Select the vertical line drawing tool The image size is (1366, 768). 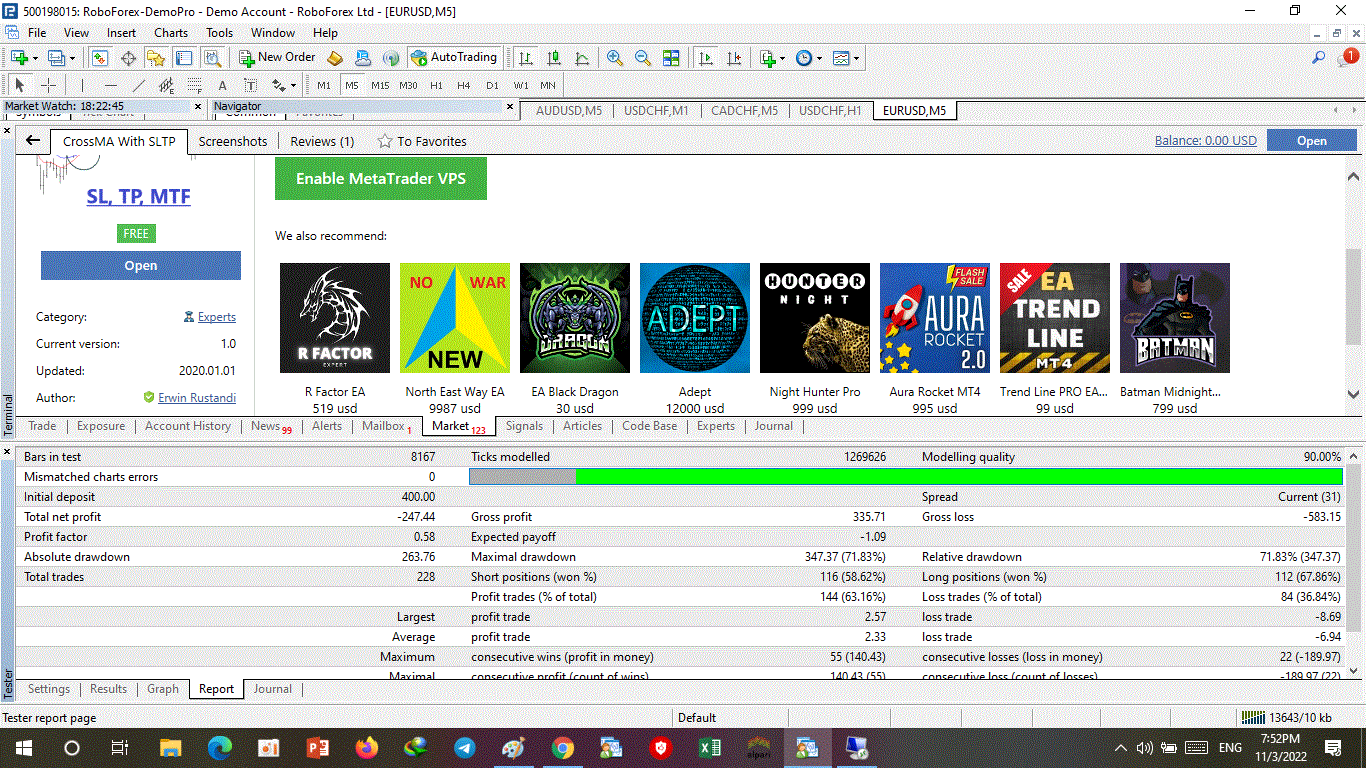pyautogui.click(x=82, y=85)
